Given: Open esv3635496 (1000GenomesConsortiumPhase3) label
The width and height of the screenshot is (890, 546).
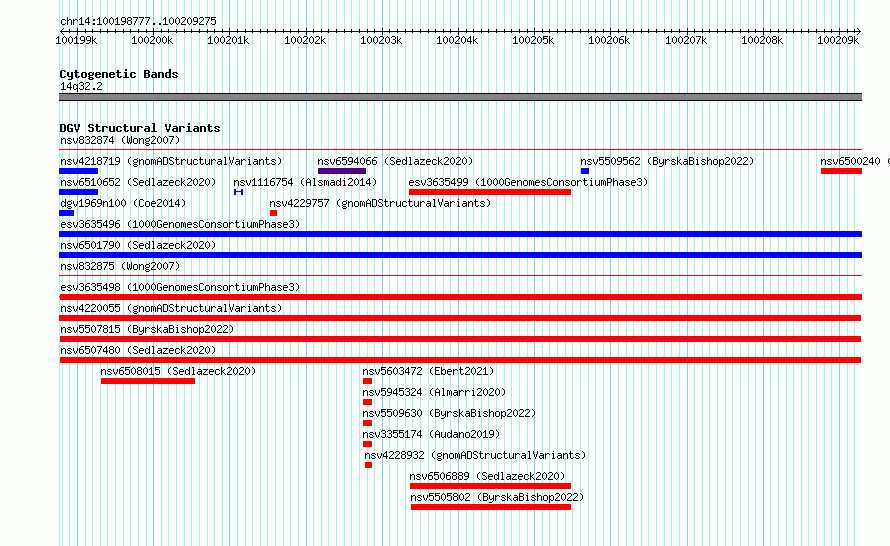Looking at the screenshot, I should point(180,224).
